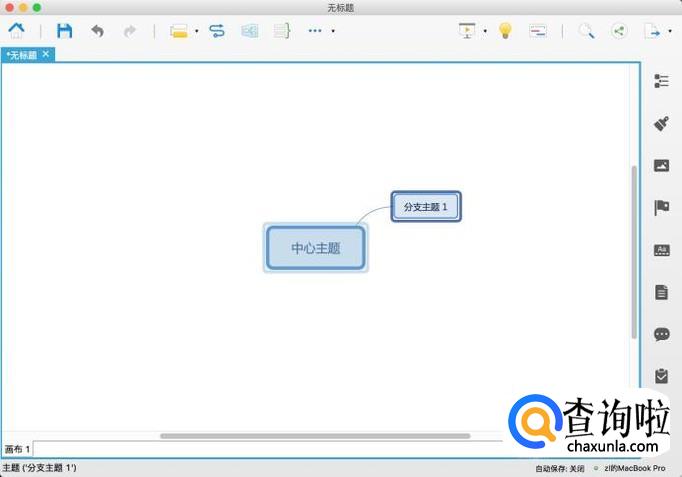Expand the more options ellipsis dropdown
This screenshot has height=477, width=682.
(333, 31)
